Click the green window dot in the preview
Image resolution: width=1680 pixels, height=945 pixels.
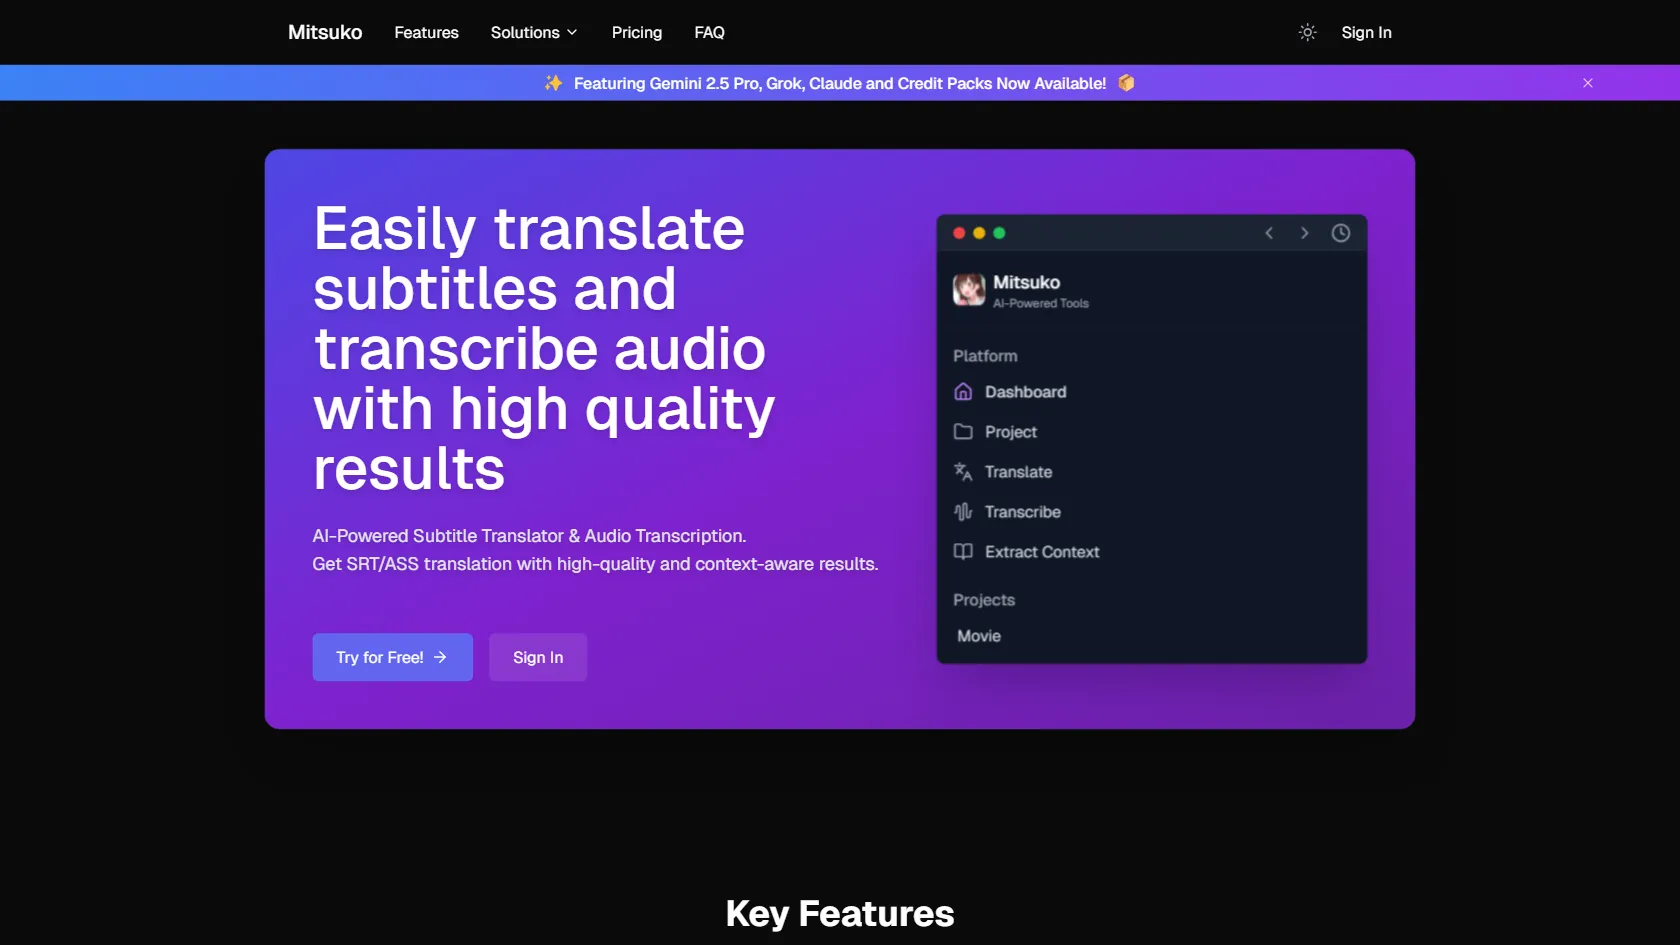[x=999, y=233]
